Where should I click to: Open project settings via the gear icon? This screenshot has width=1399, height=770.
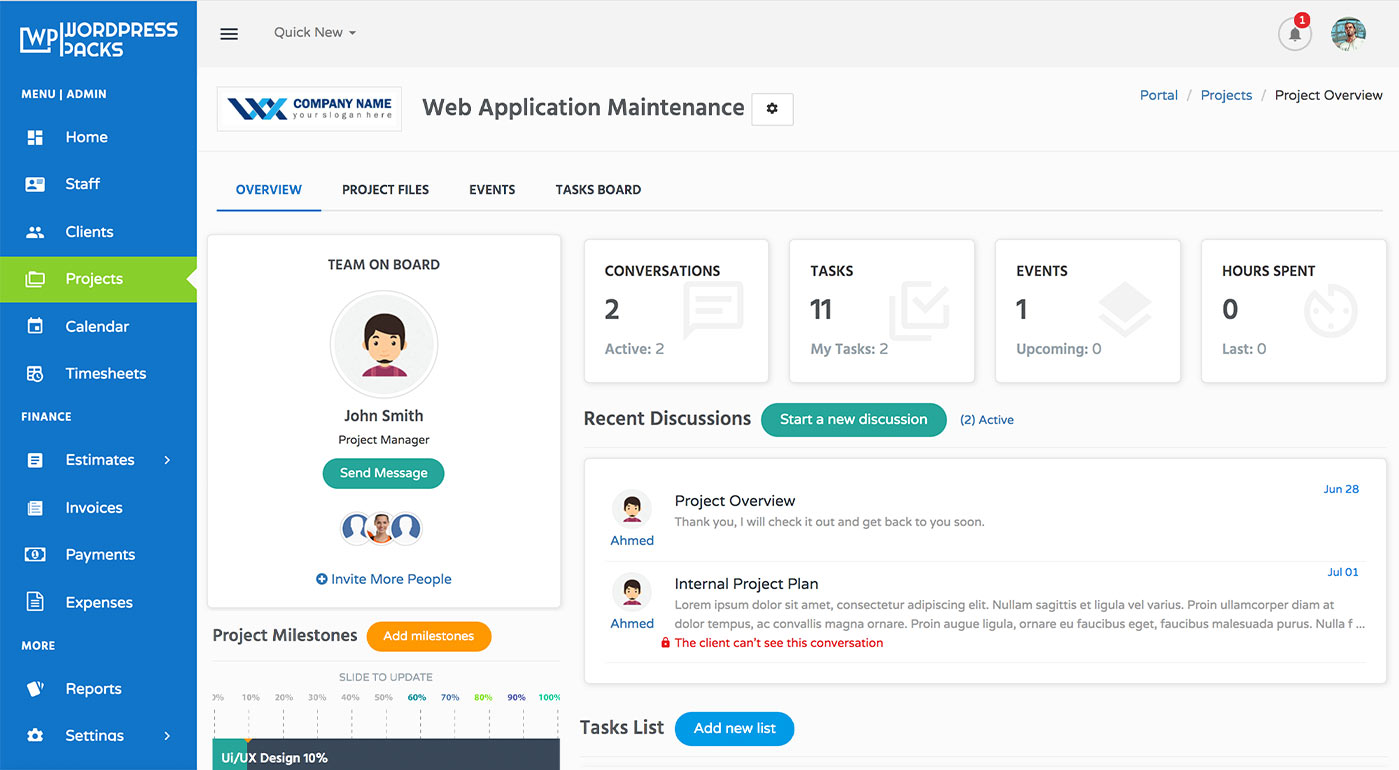coord(771,109)
